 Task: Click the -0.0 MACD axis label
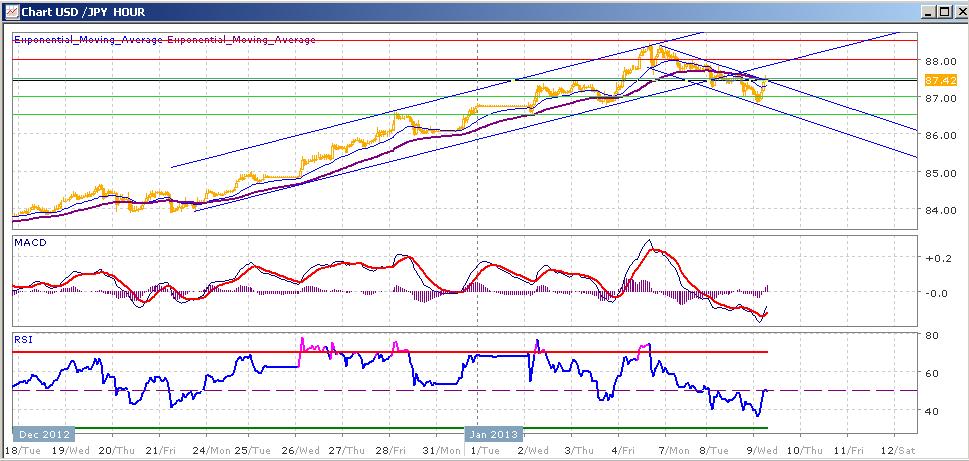click(939, 293)
